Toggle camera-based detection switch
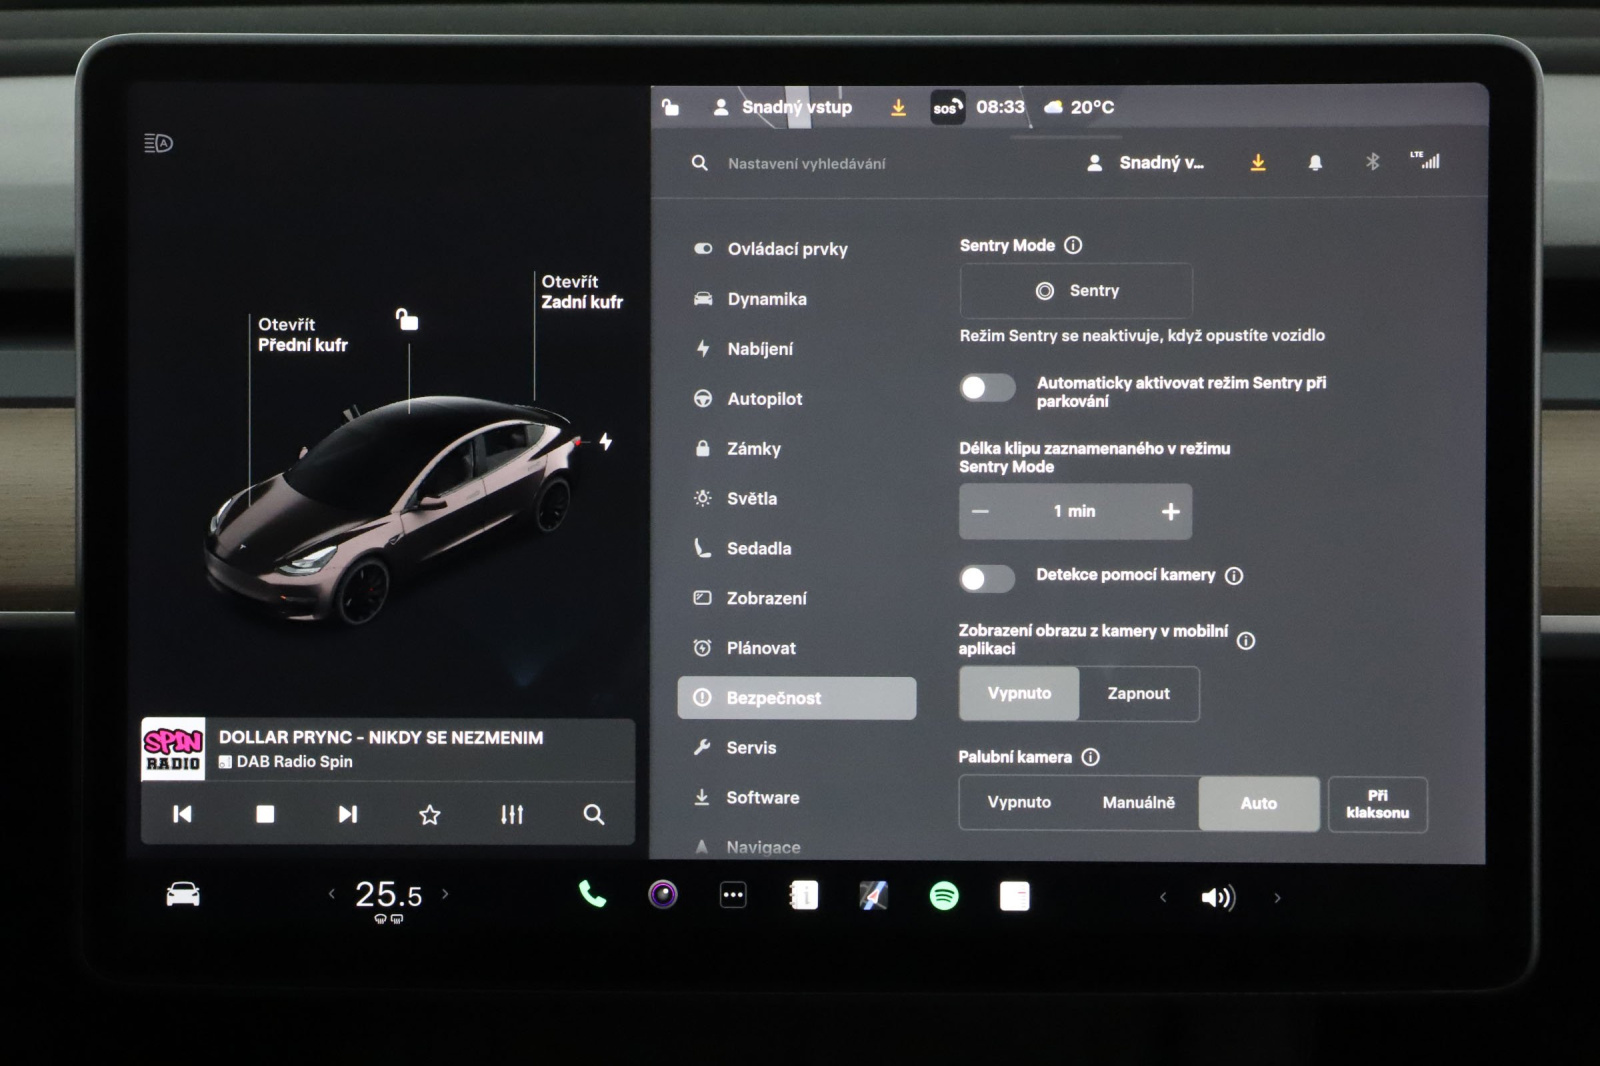The image size is (1600, 1066). tap(987, 578)
